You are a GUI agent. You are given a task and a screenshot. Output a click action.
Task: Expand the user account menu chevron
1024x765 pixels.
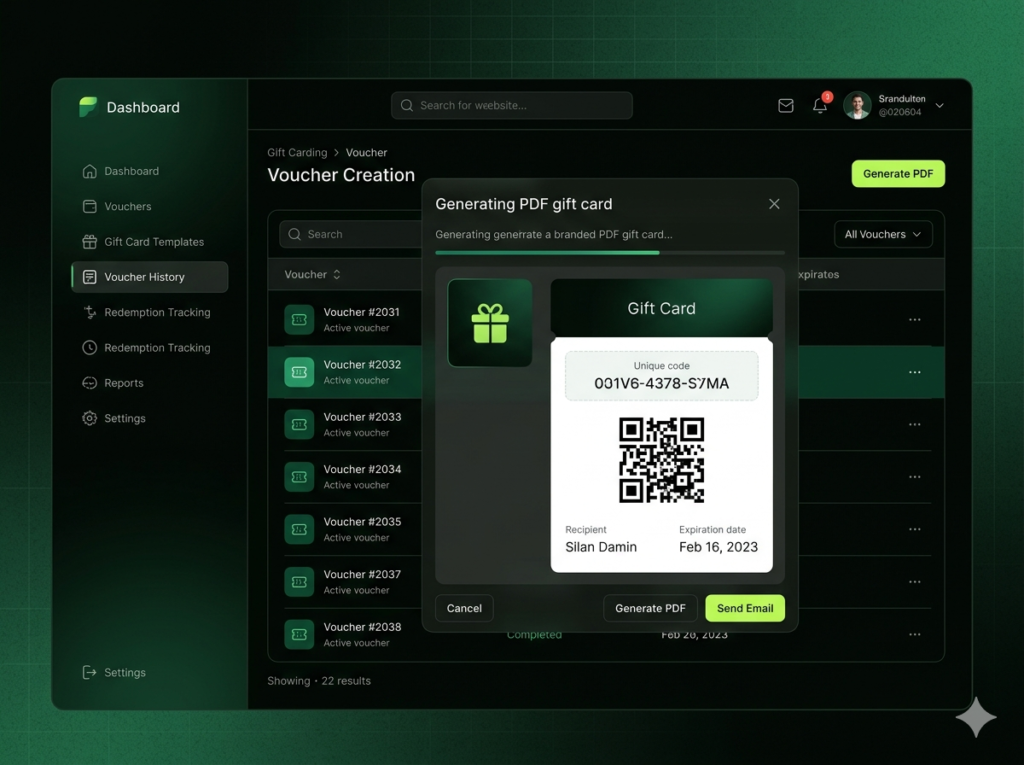pos(940,105)
